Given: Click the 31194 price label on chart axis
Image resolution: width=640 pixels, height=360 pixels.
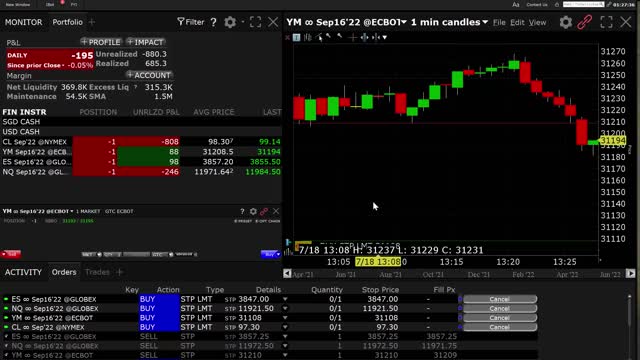Looking at the screenshot, I should coord(613,140).
